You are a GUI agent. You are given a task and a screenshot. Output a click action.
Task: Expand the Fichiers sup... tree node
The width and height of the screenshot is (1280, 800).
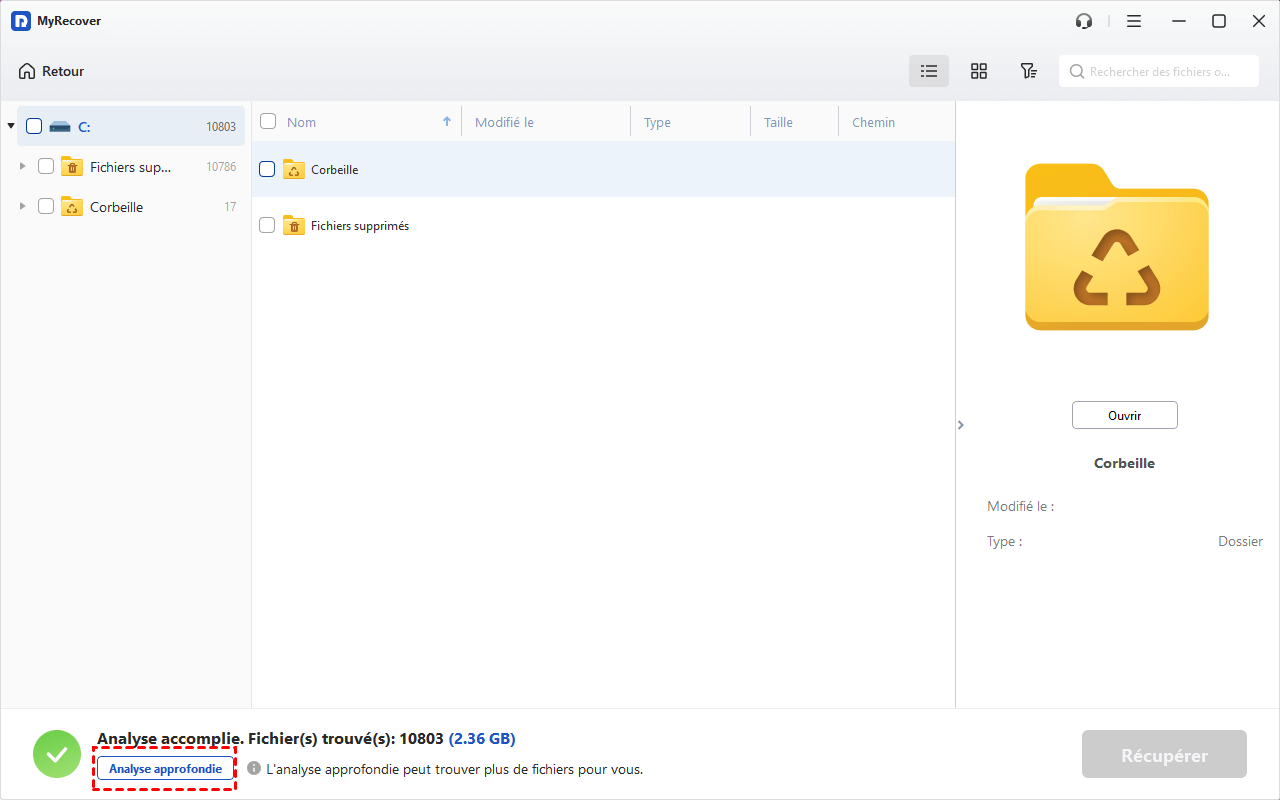point(23,167)
